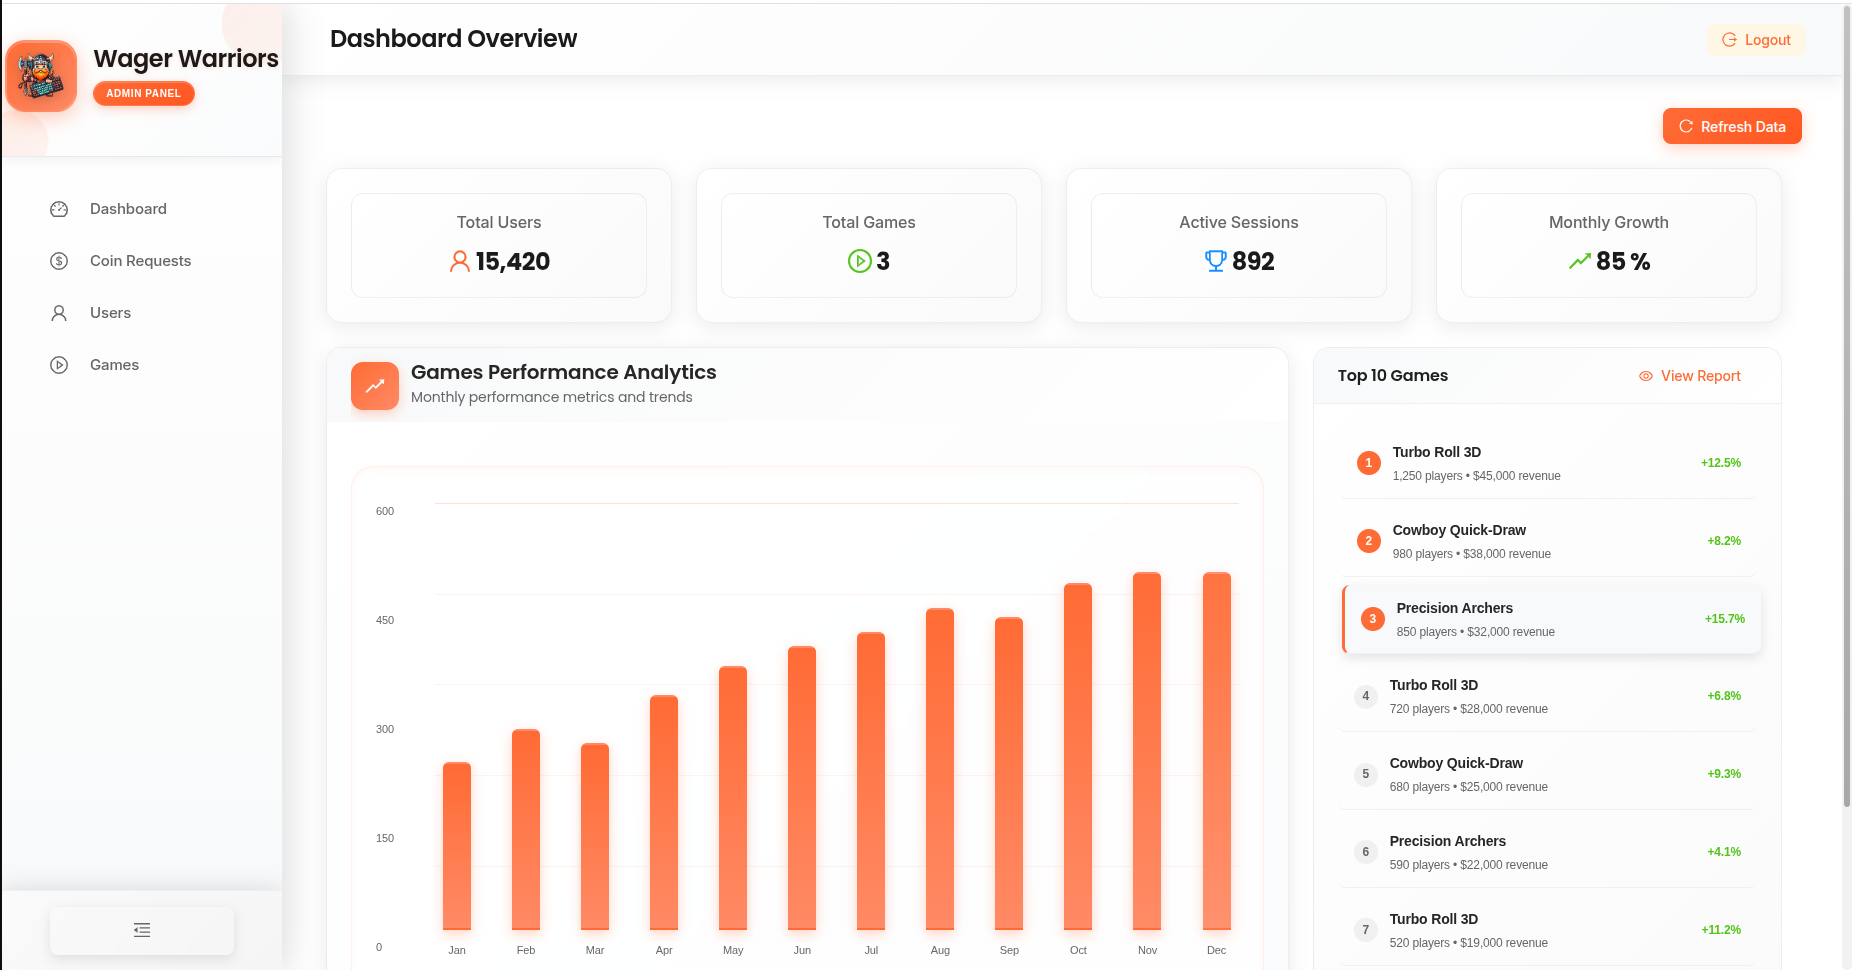The image size is (1852, 970).
Task: Click the Dashboard gauge icon in sidebar
Action: [59, 209]
